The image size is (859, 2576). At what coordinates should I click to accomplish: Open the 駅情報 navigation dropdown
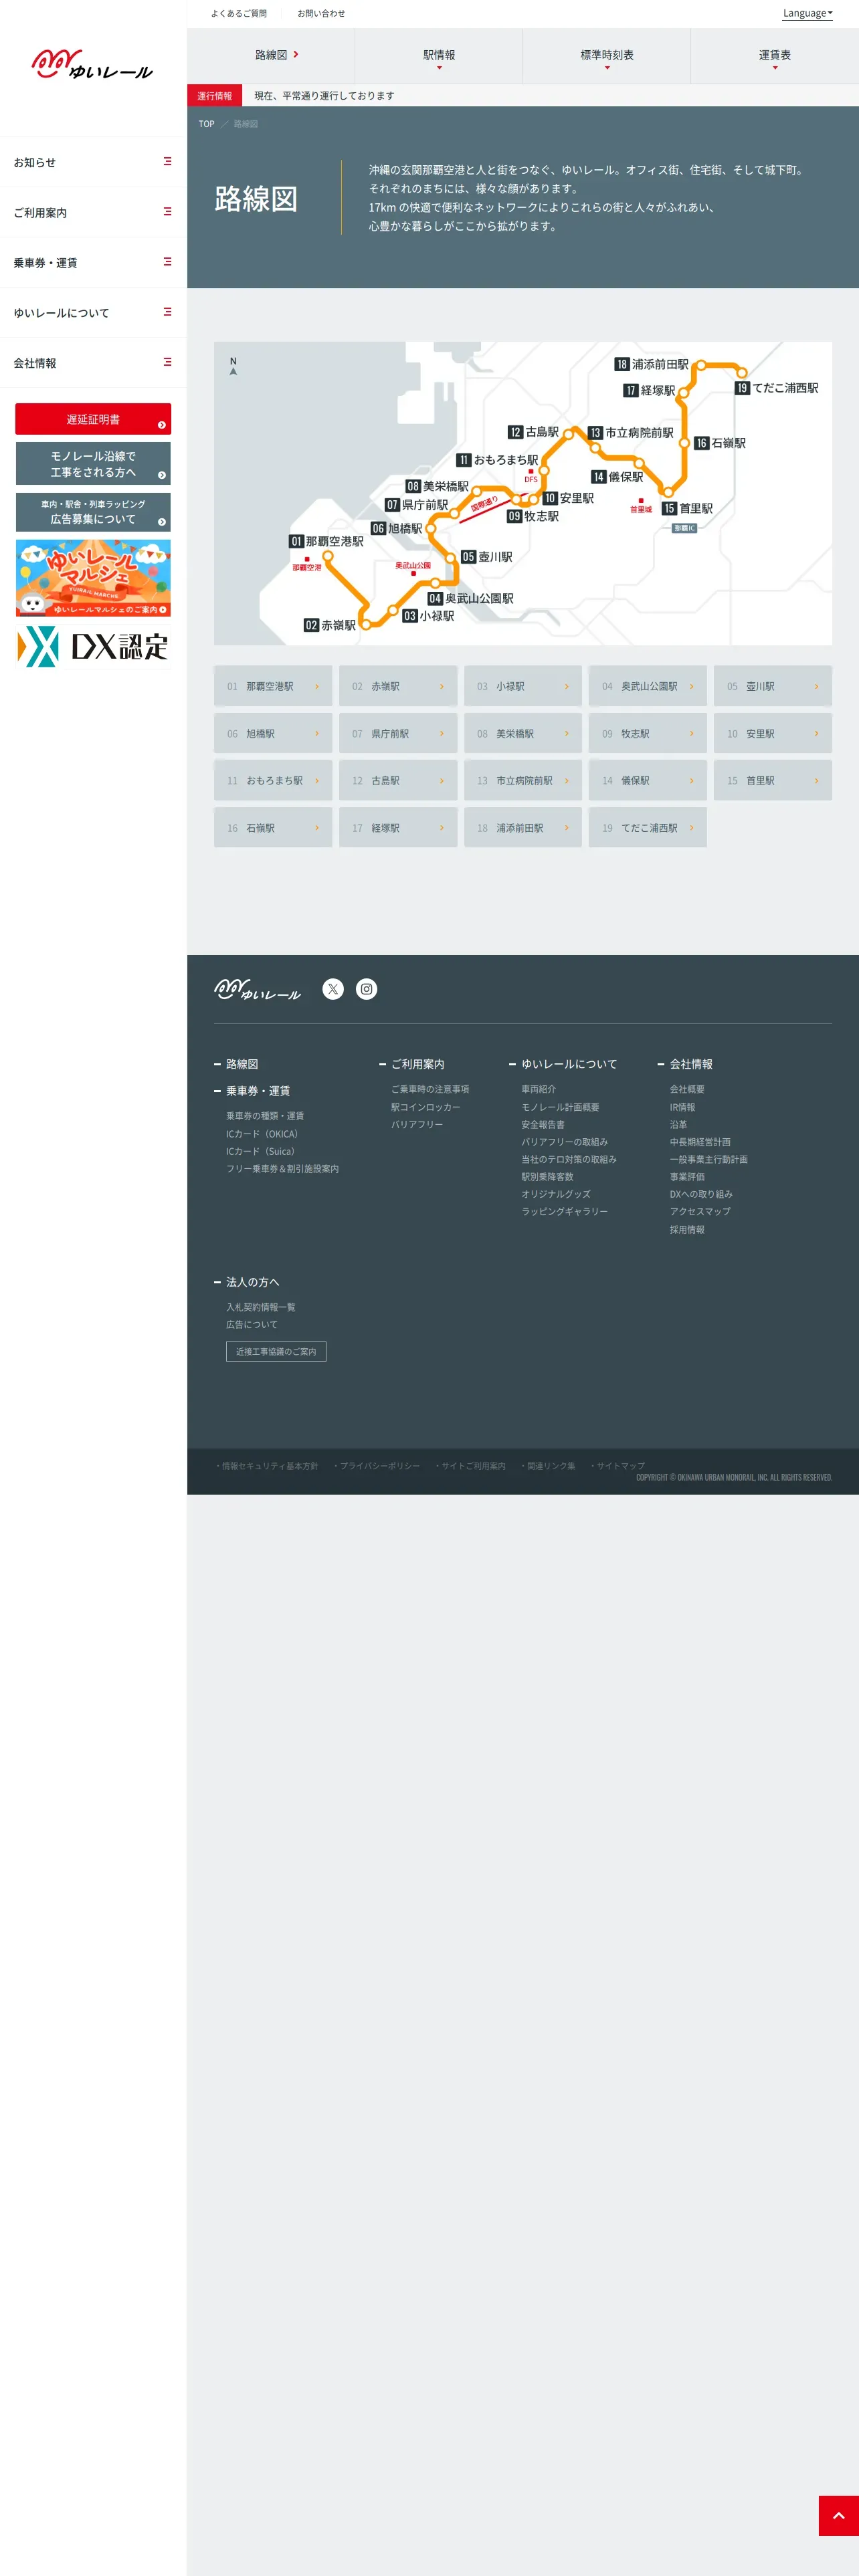coord(439,56)
